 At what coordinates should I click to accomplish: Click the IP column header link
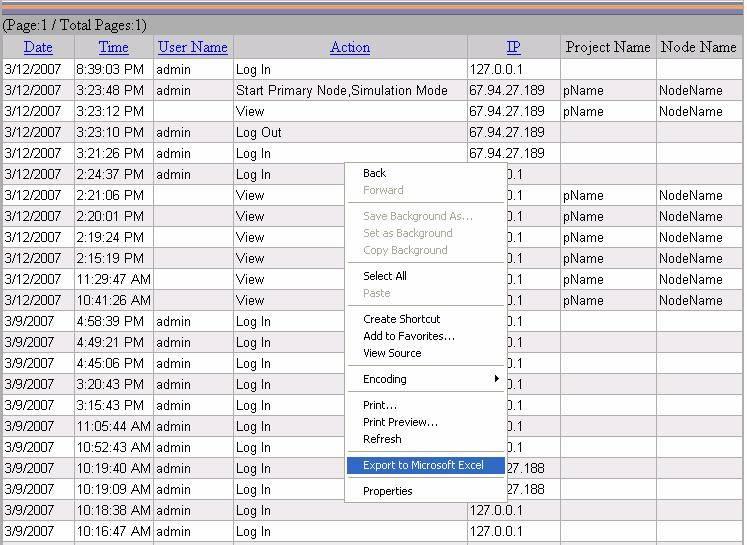[513, 47]
